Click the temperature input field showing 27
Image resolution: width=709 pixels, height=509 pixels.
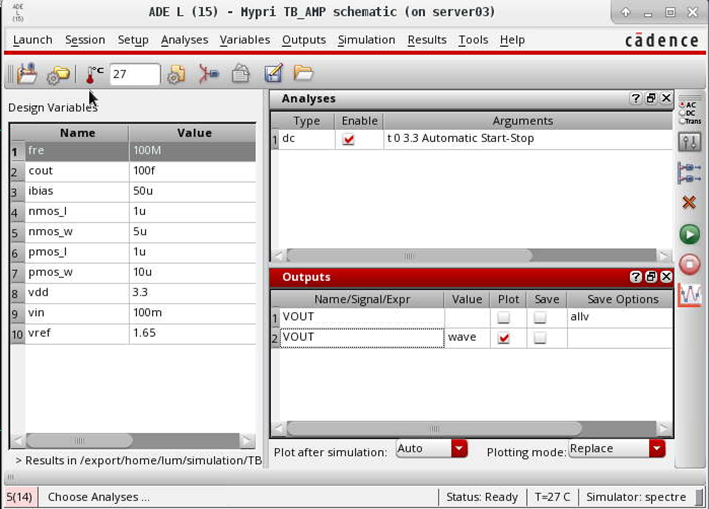(x=135, y=74)
